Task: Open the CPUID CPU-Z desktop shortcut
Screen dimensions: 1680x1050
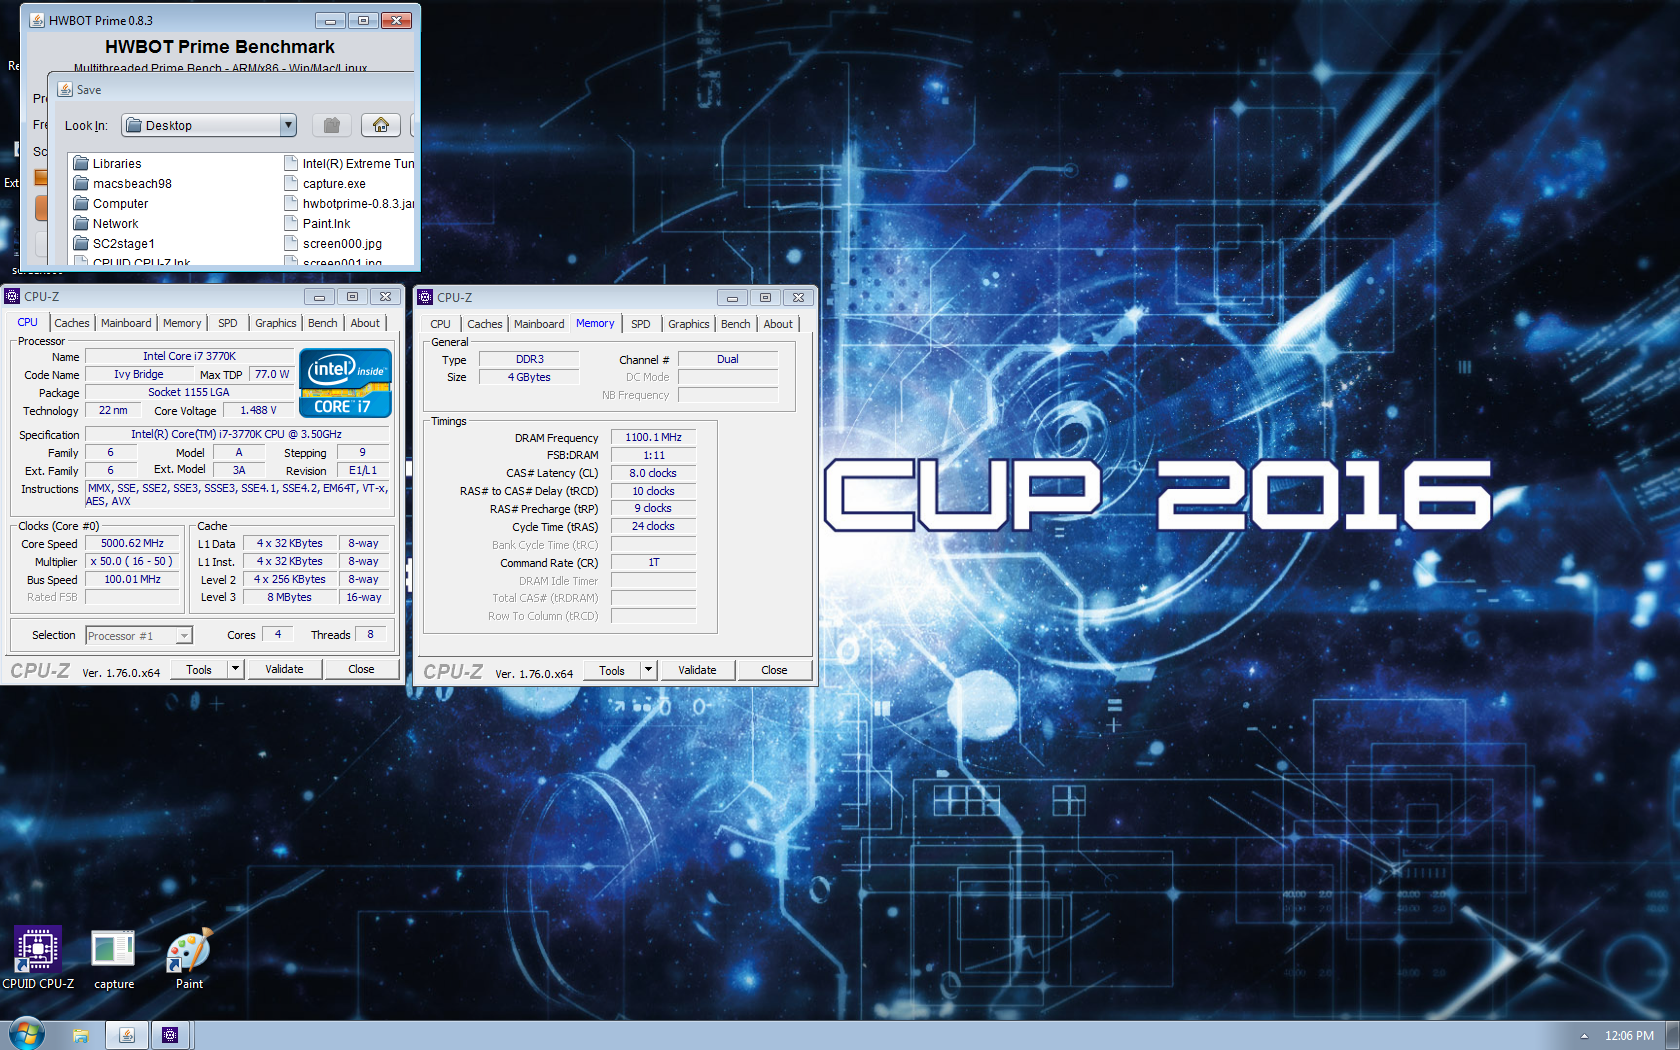Action: pos(38,957)
